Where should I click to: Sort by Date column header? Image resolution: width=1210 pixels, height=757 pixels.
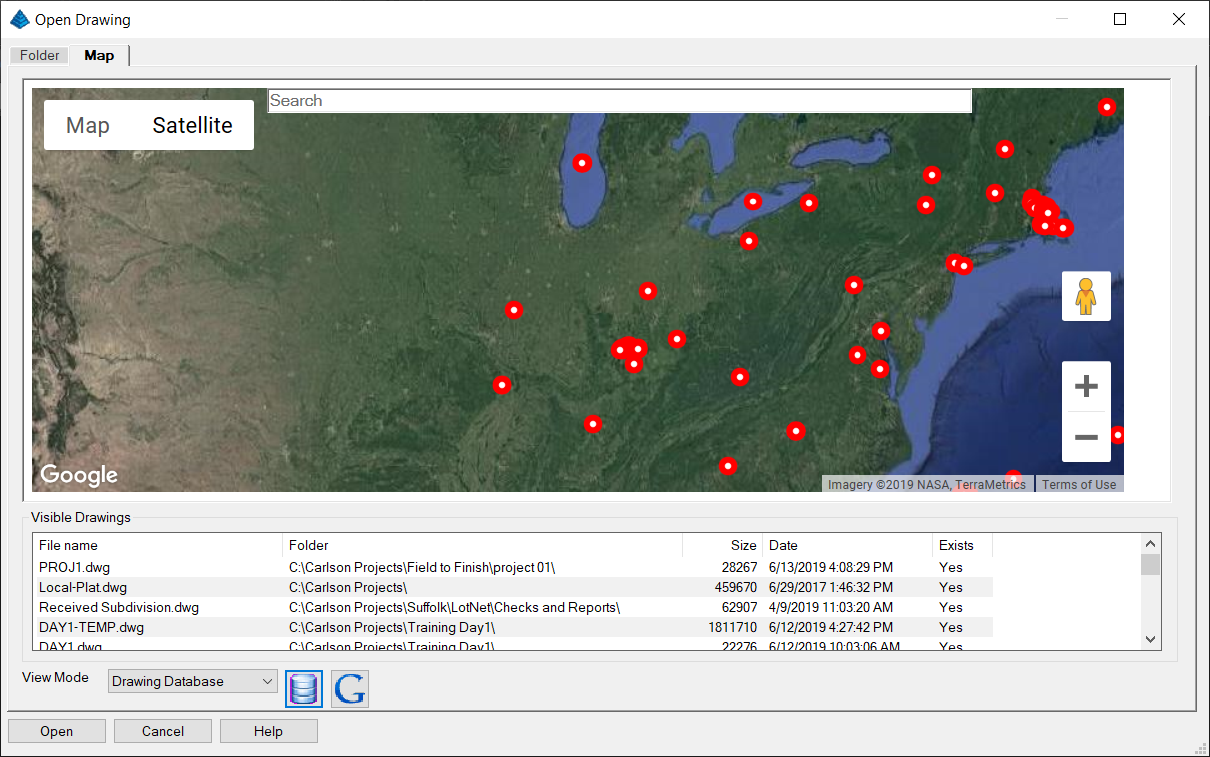pos(848,545)
